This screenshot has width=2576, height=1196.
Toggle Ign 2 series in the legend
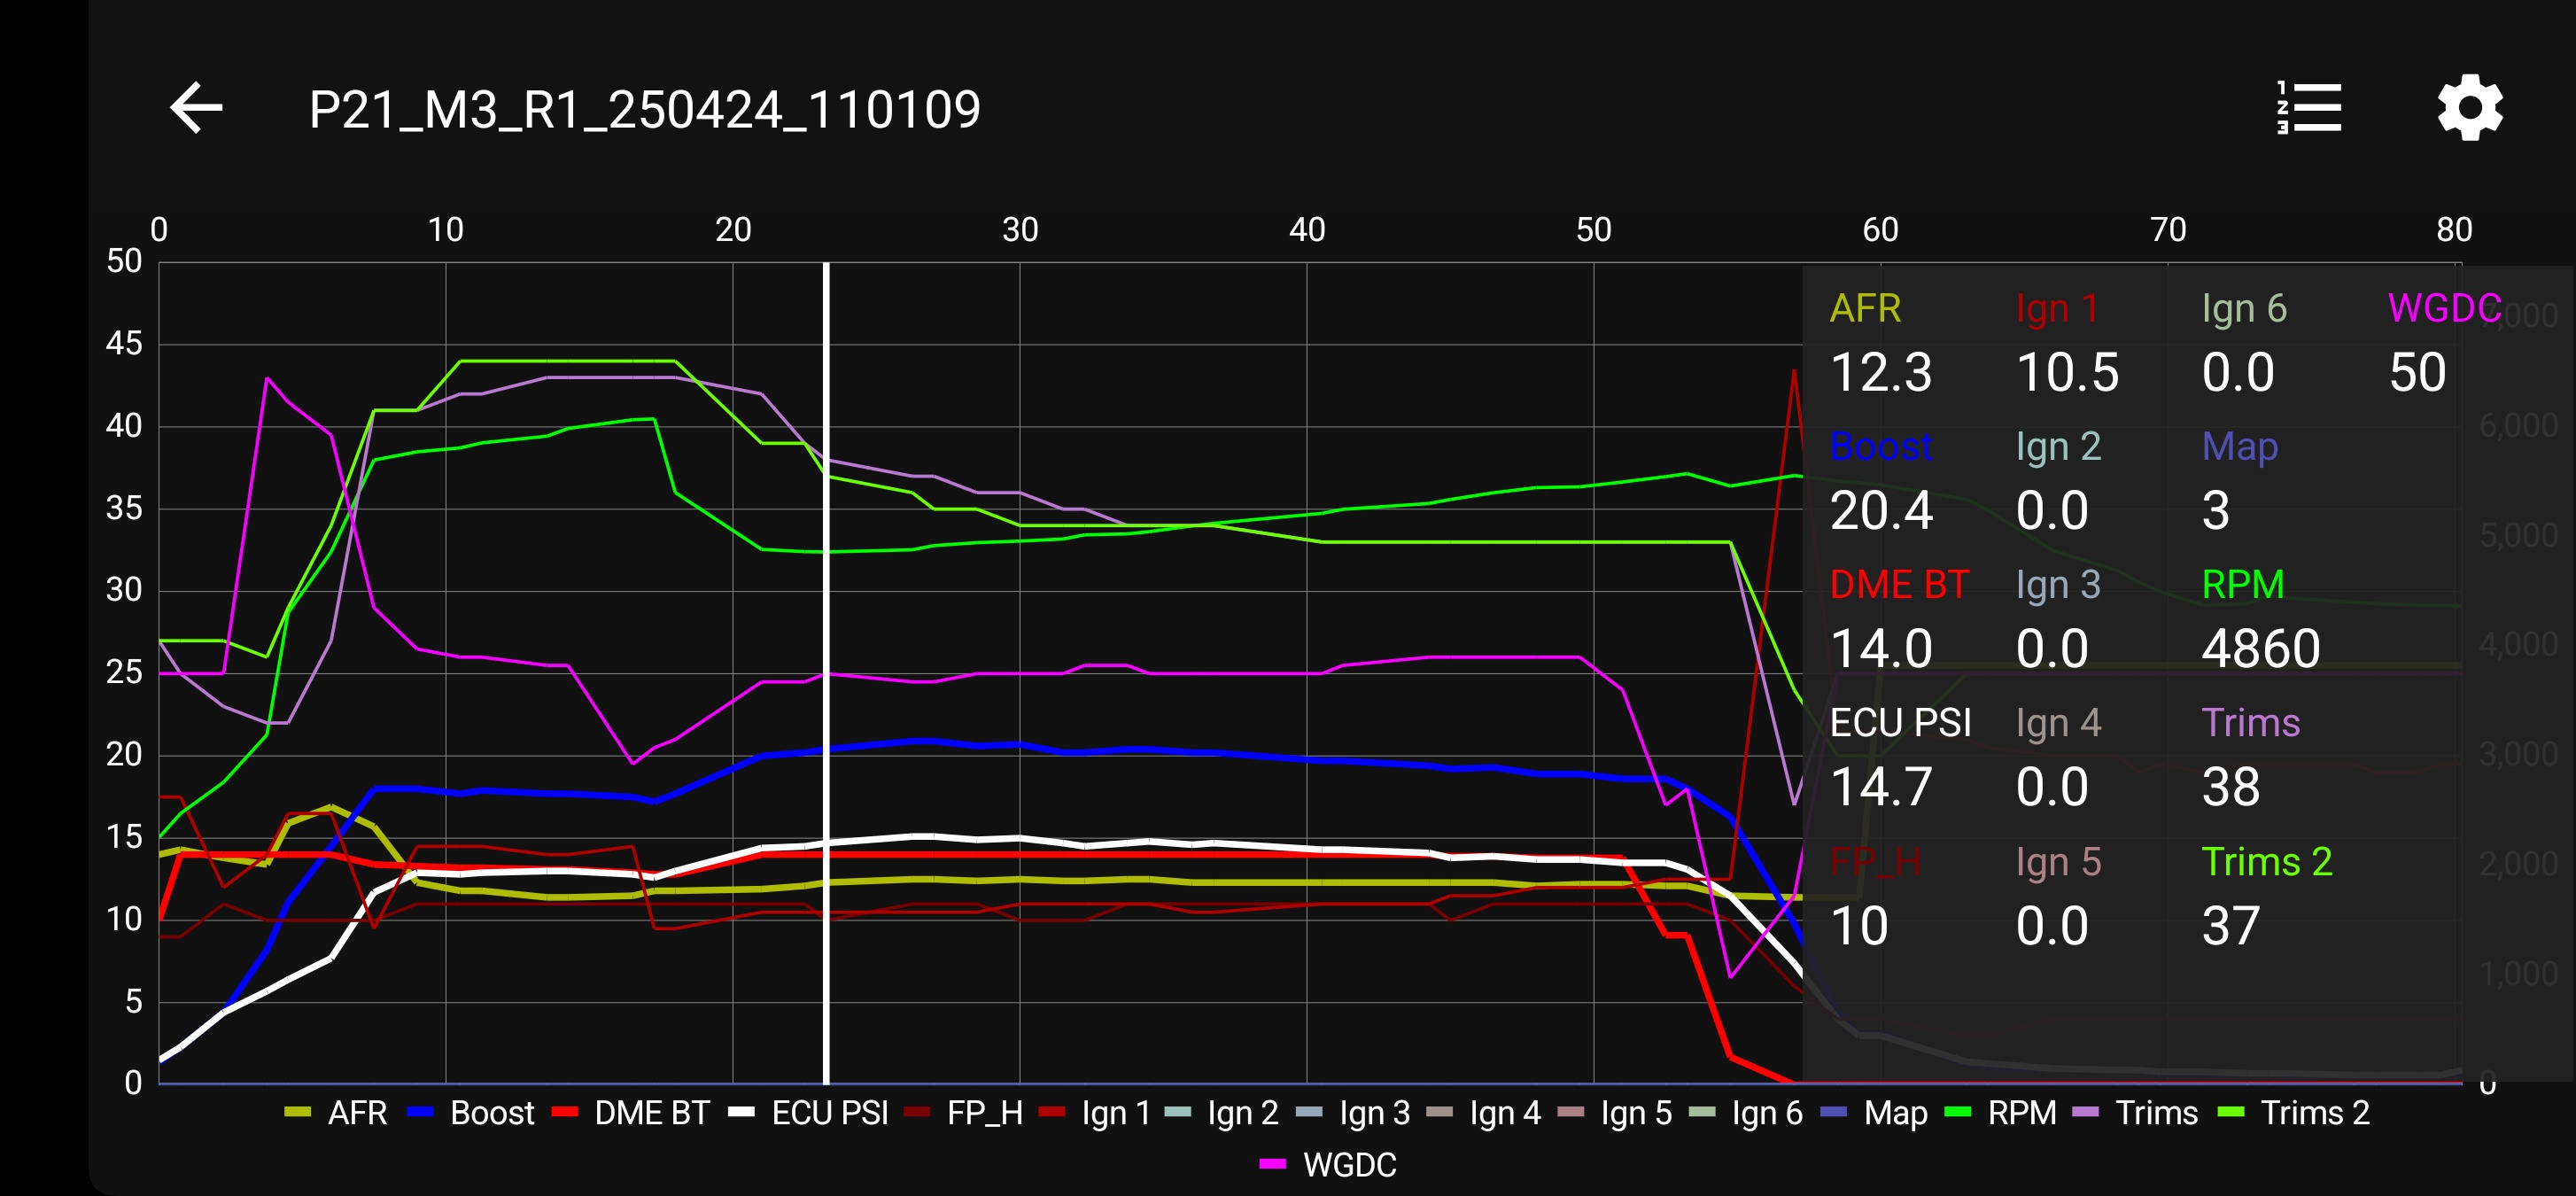click(1221, 1112)
